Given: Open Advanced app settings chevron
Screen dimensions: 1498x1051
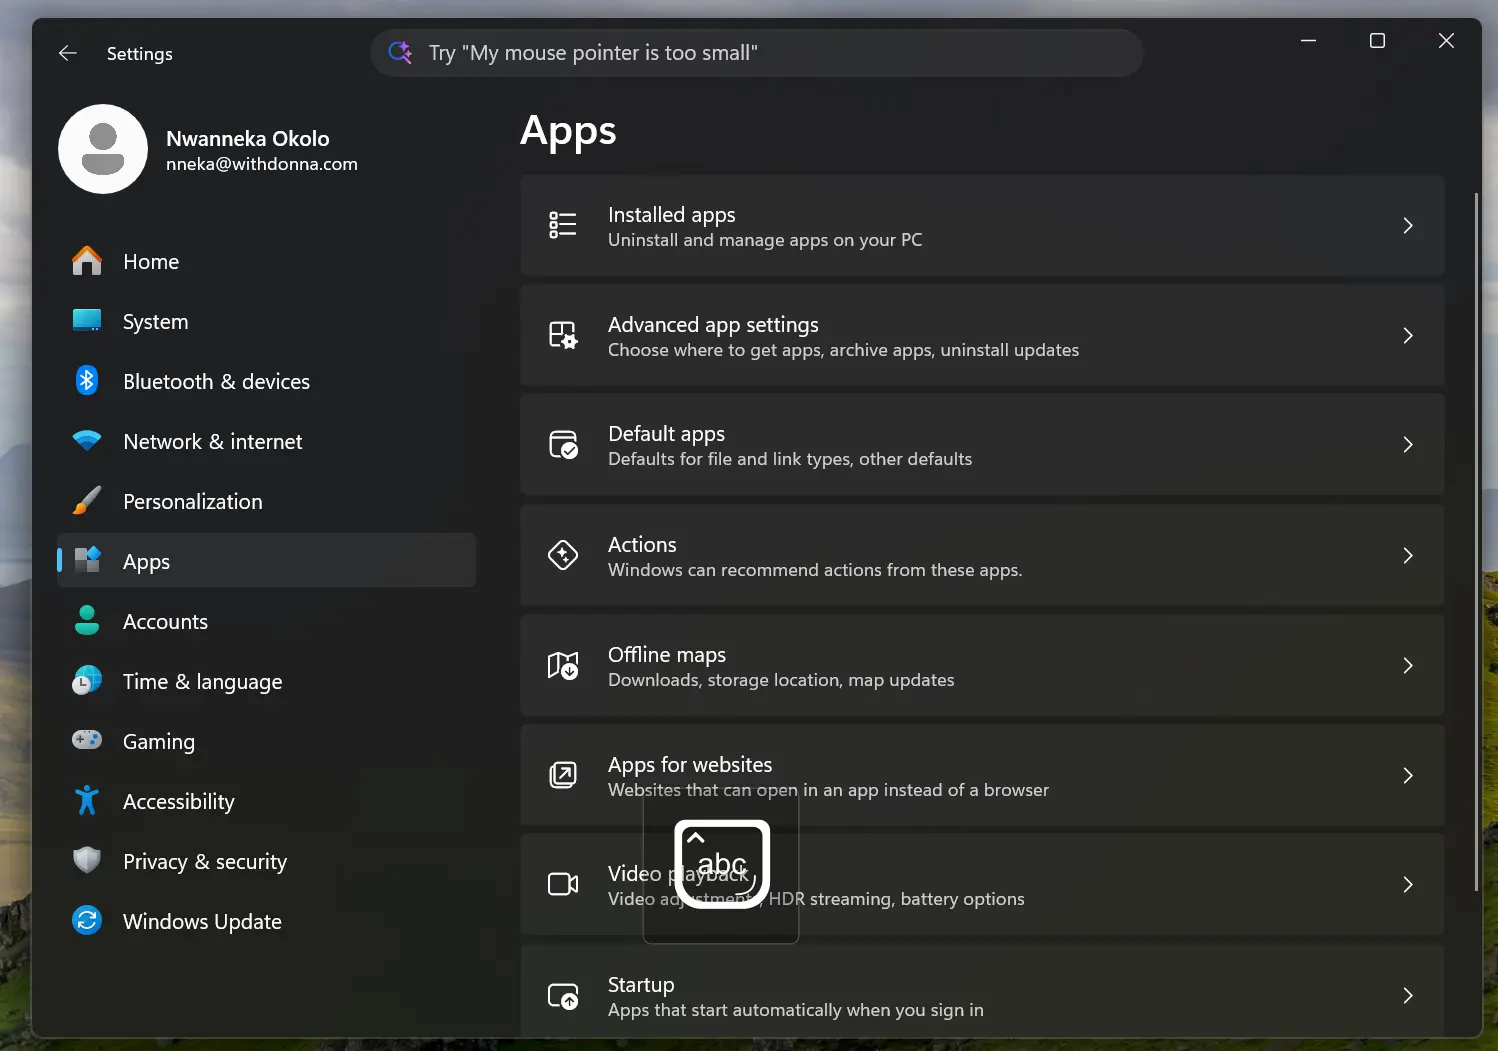Looking at the screenshot, I should [x=1408, y=335].
